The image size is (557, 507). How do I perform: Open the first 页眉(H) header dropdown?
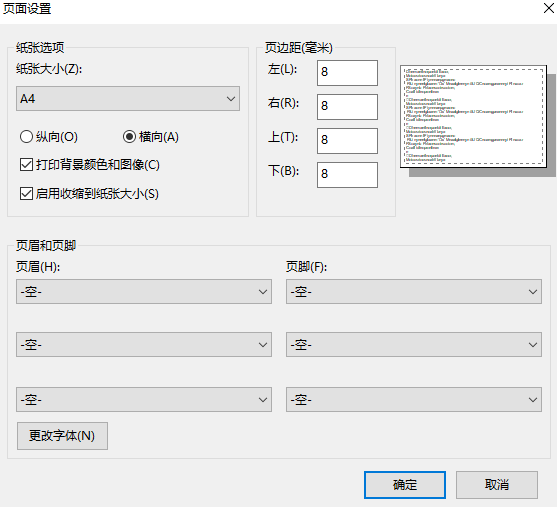144,292
